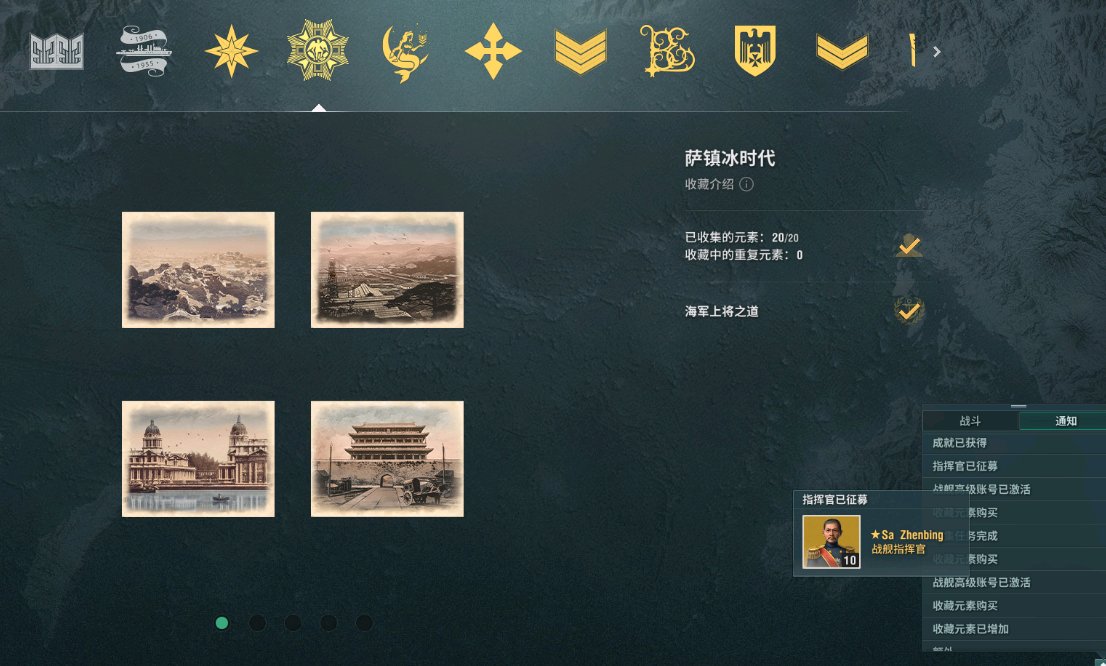This screenshot has height=666, width=1106.
Task: Open the eight-pointed gold star collection
Action: click(x=231, y=51)
